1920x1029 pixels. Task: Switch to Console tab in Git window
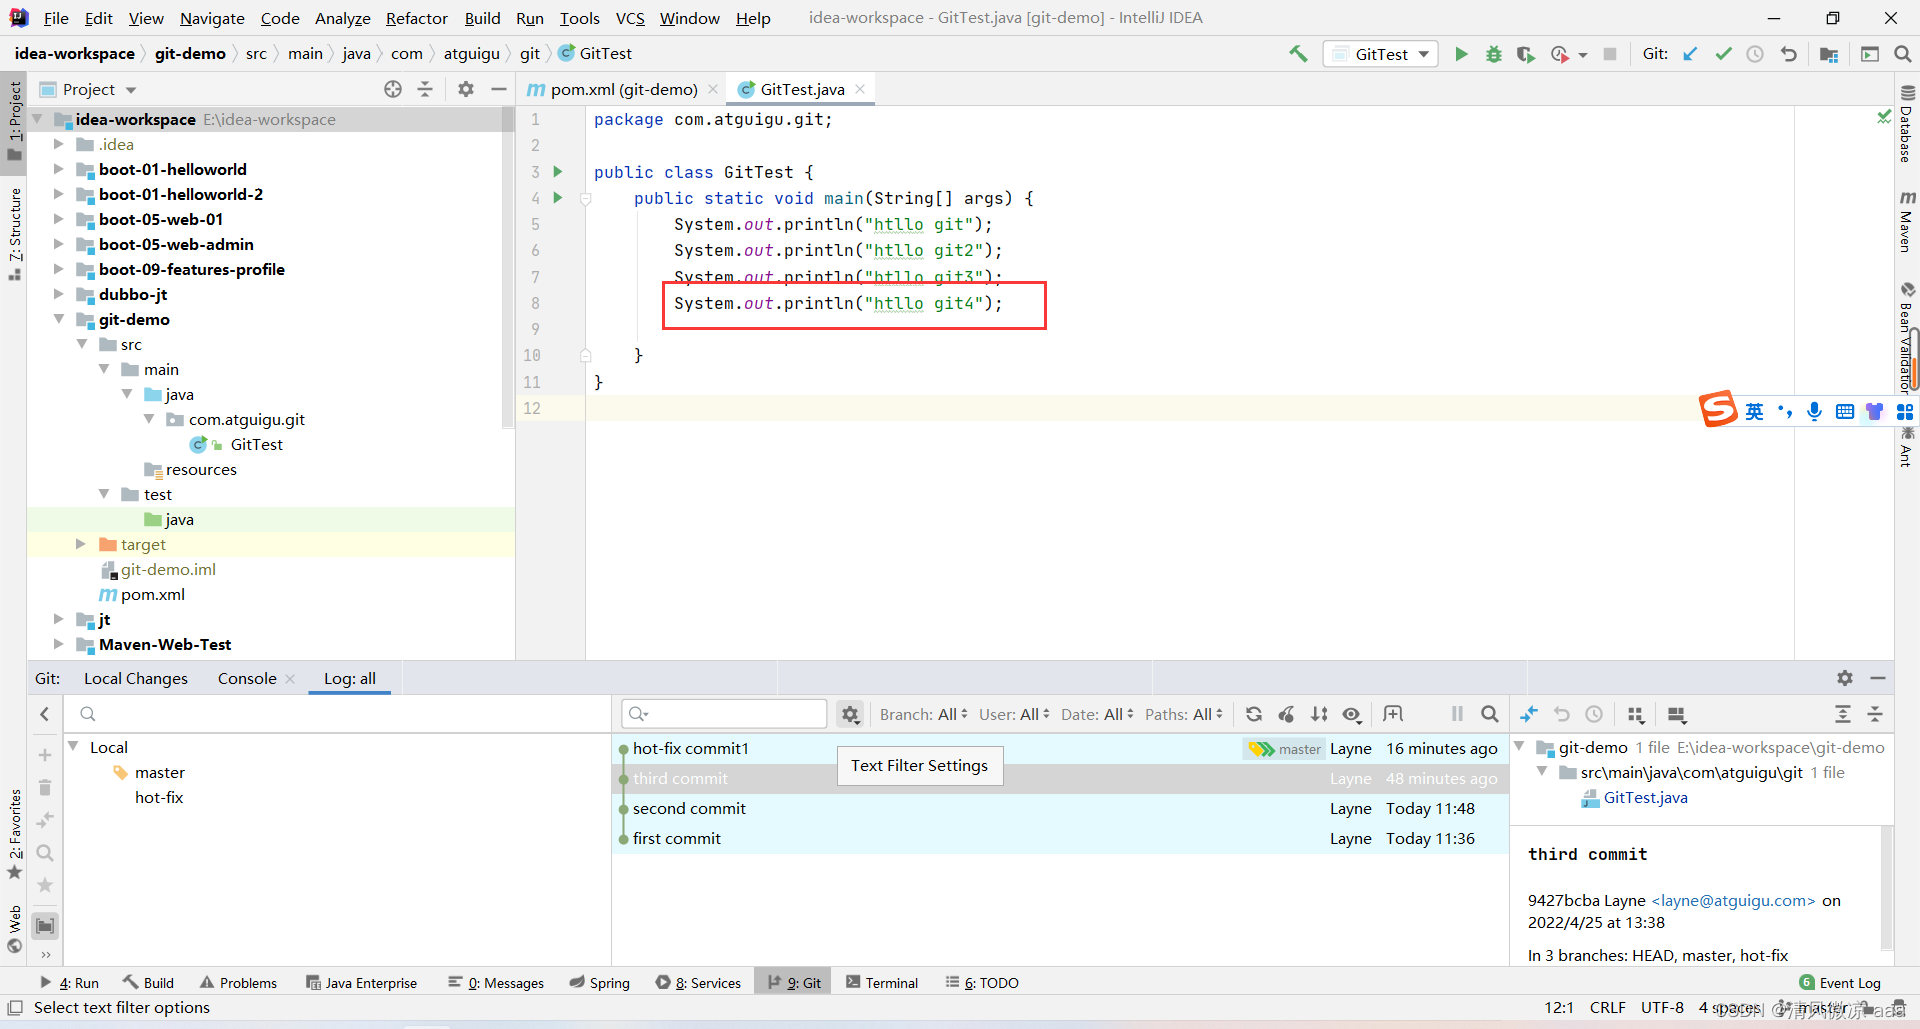[x=247, y=678]
